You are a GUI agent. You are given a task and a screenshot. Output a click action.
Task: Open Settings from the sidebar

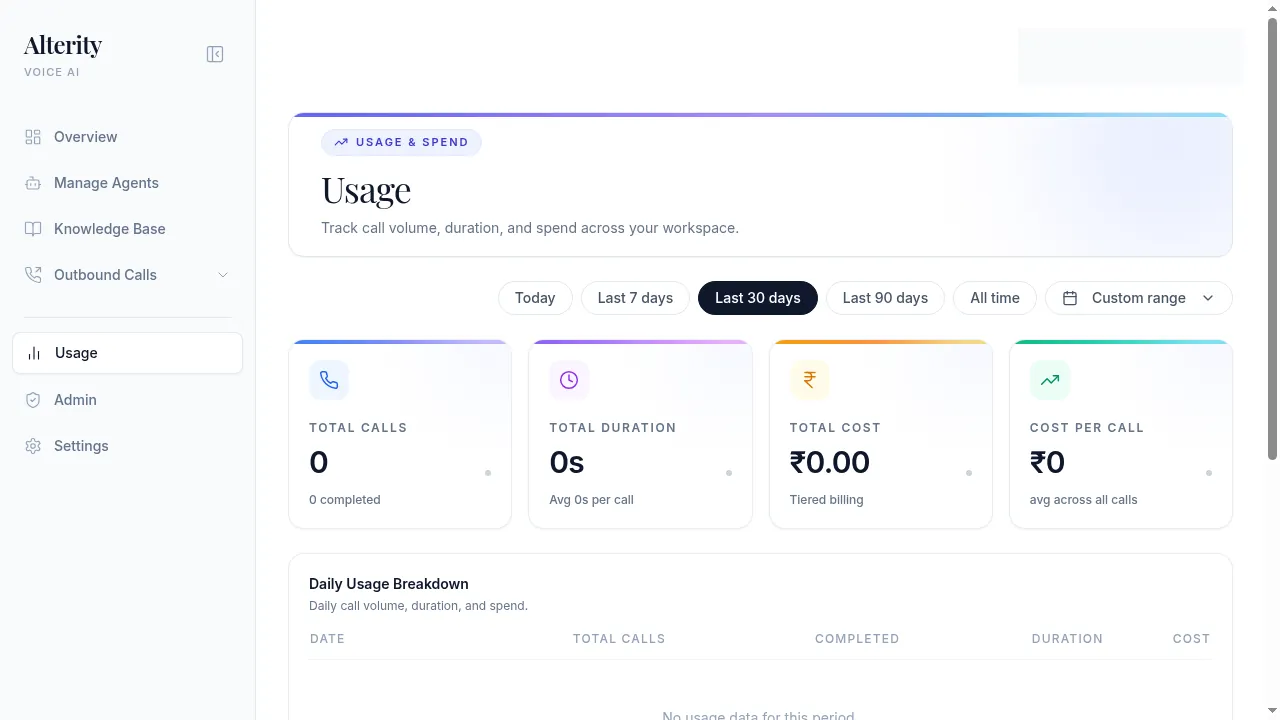click(x=127, y=446)
